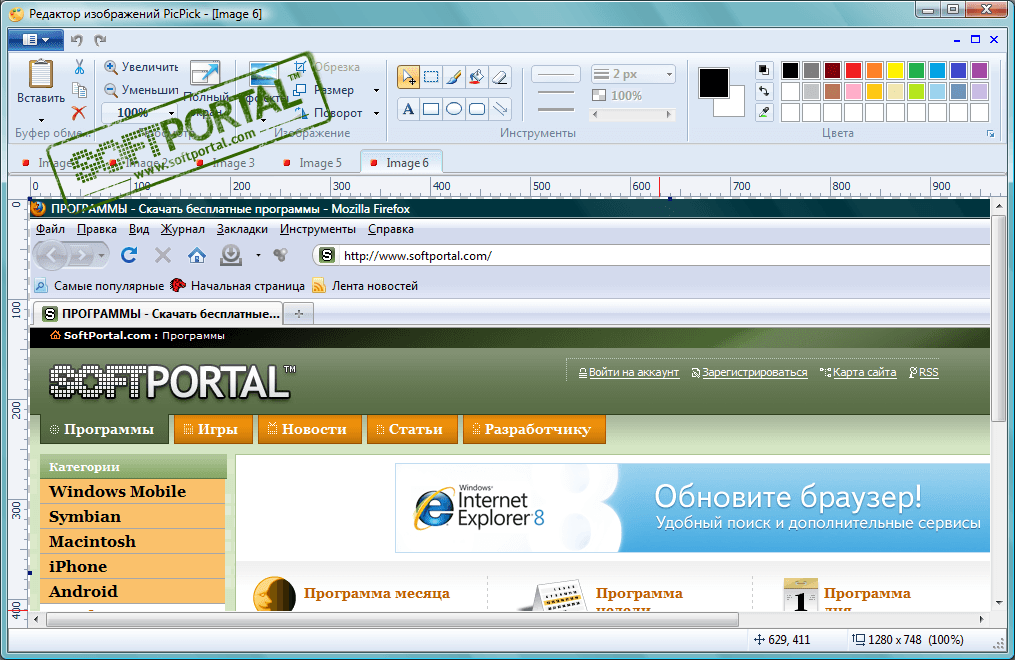Select the Ellipse shape tool

point(454,109)
